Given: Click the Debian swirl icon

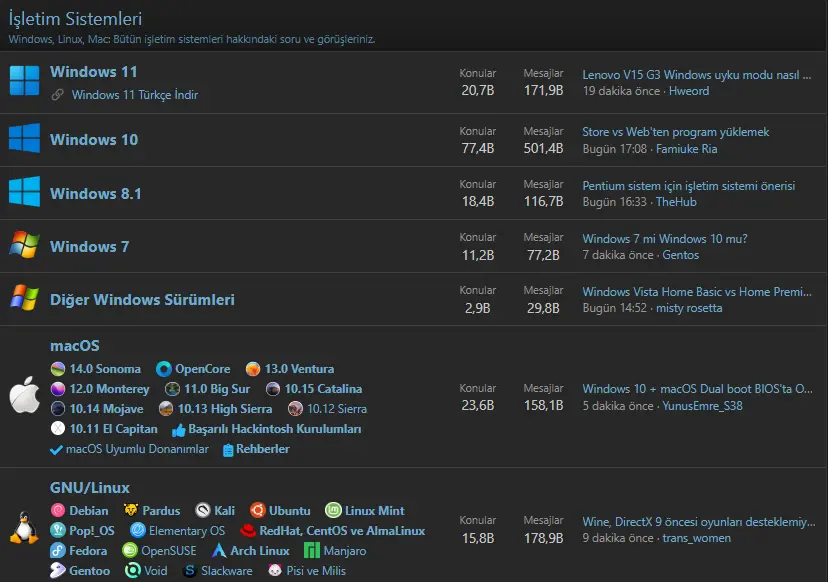Looking at the screenshot, I should [x=58, y=510].
